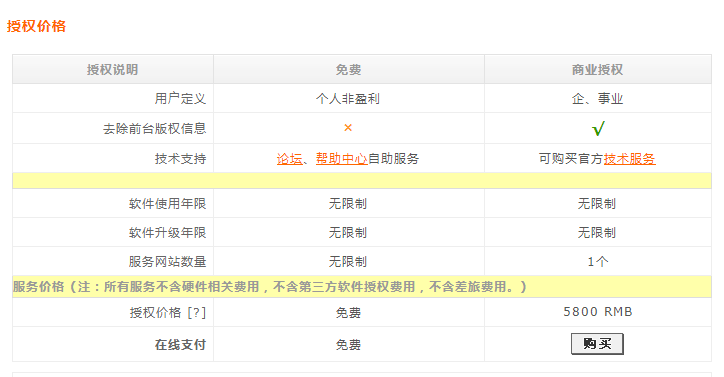The height and width of the screenshot is (377, 724).
Task: Select the 授权说明 column header
Action: coord(113,69)
